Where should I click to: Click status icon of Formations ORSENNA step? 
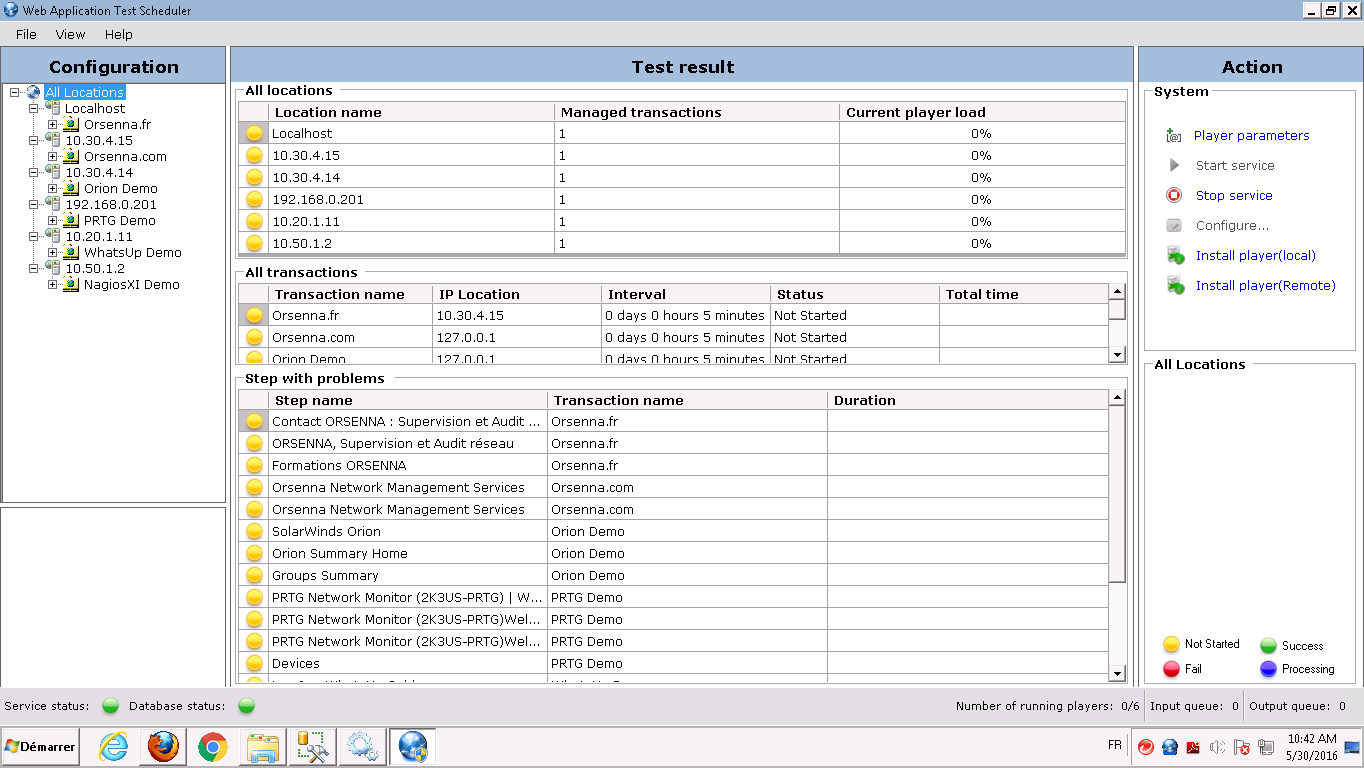pyautogui.click(x=254, y=465)
